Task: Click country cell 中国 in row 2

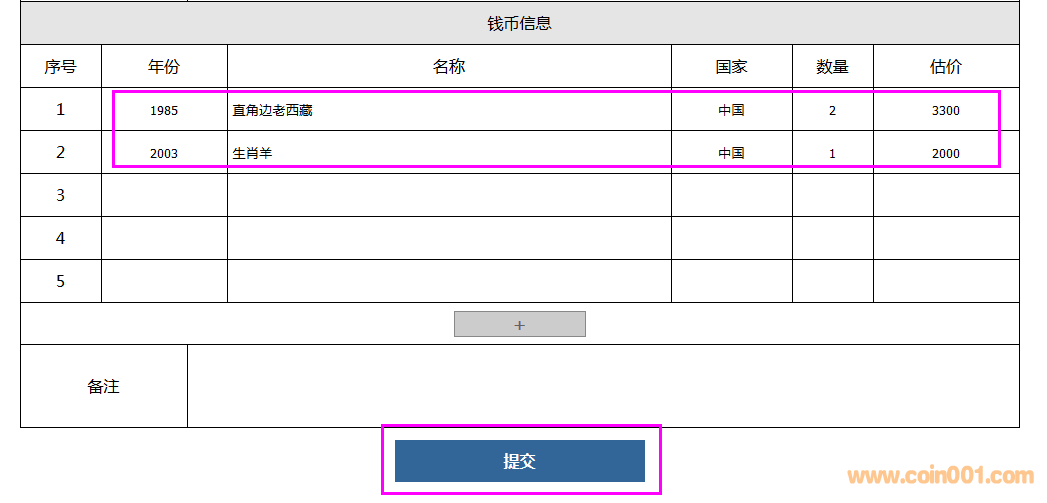Action: point(731,153)
